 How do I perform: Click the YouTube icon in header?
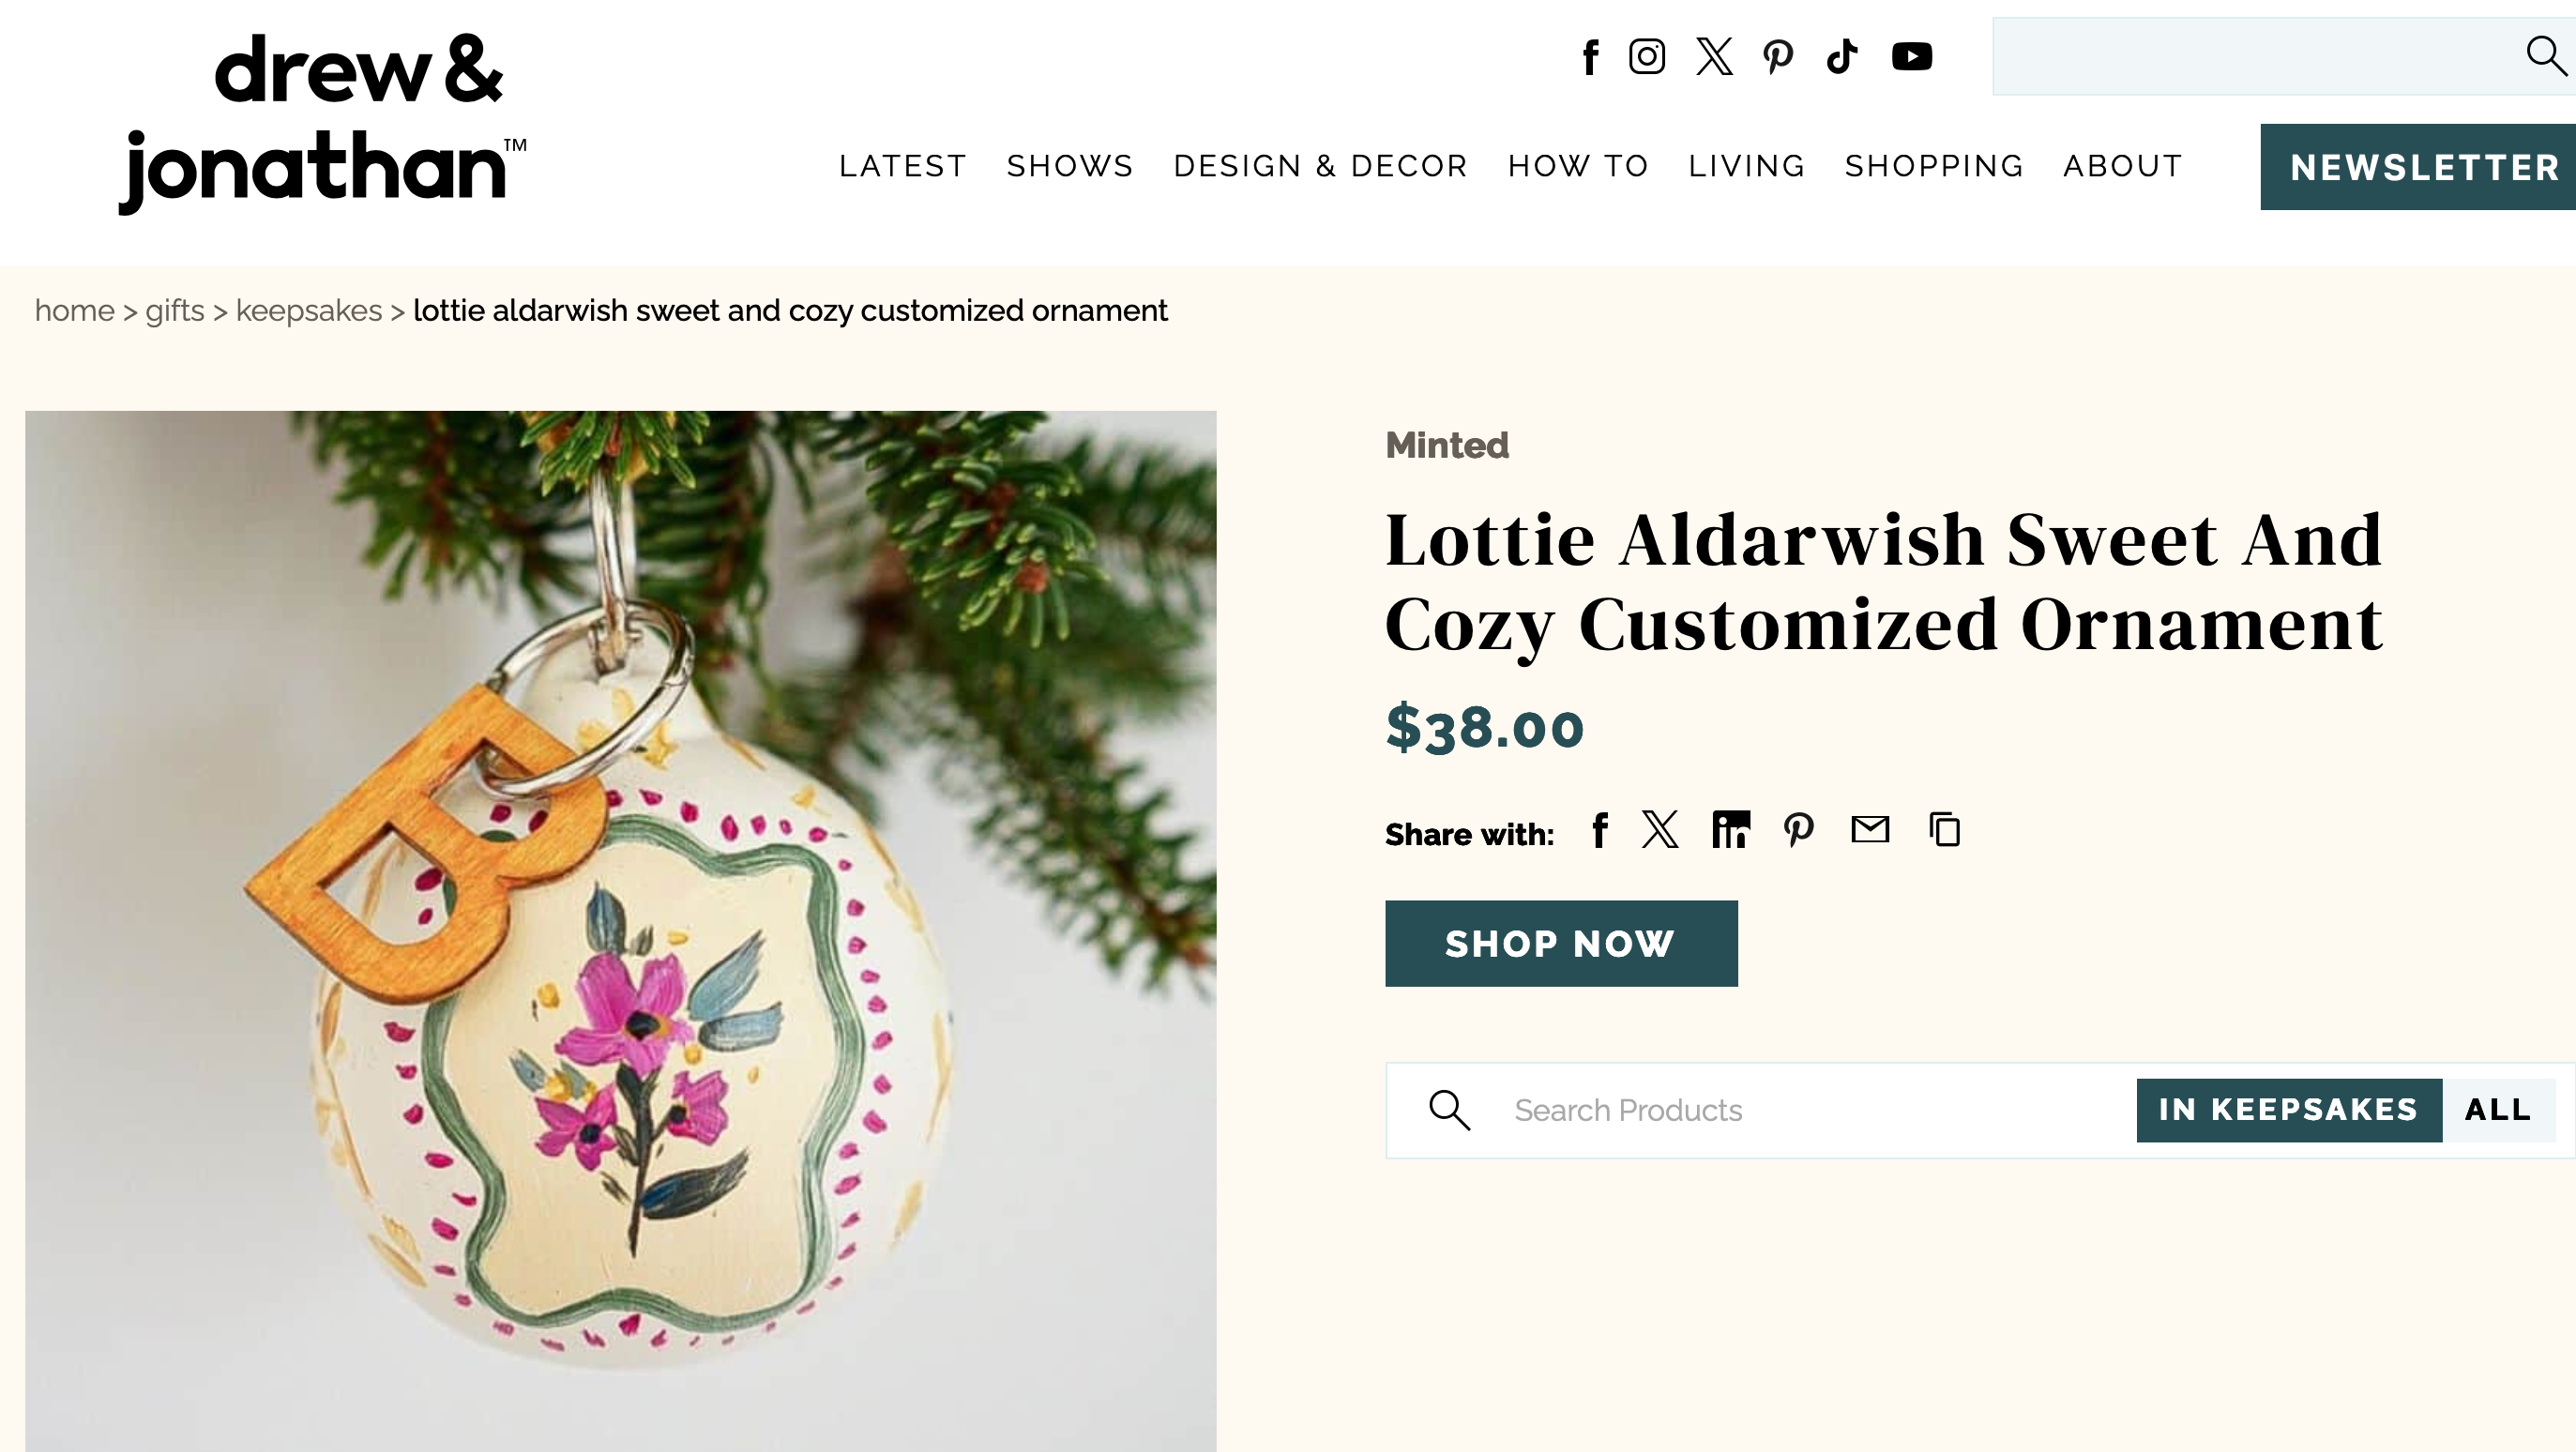pyautogui.click(x=1912, y=57)
